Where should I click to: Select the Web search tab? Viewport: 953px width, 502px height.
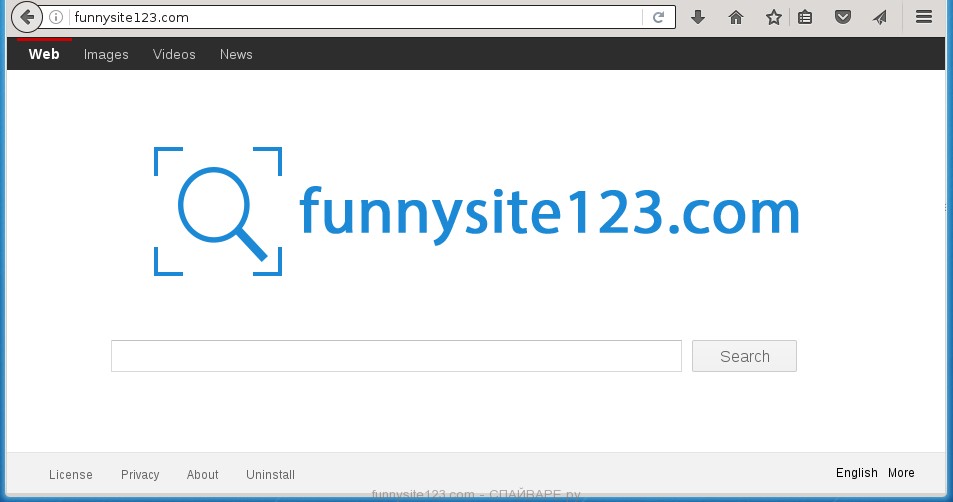[x=44, y=54]
